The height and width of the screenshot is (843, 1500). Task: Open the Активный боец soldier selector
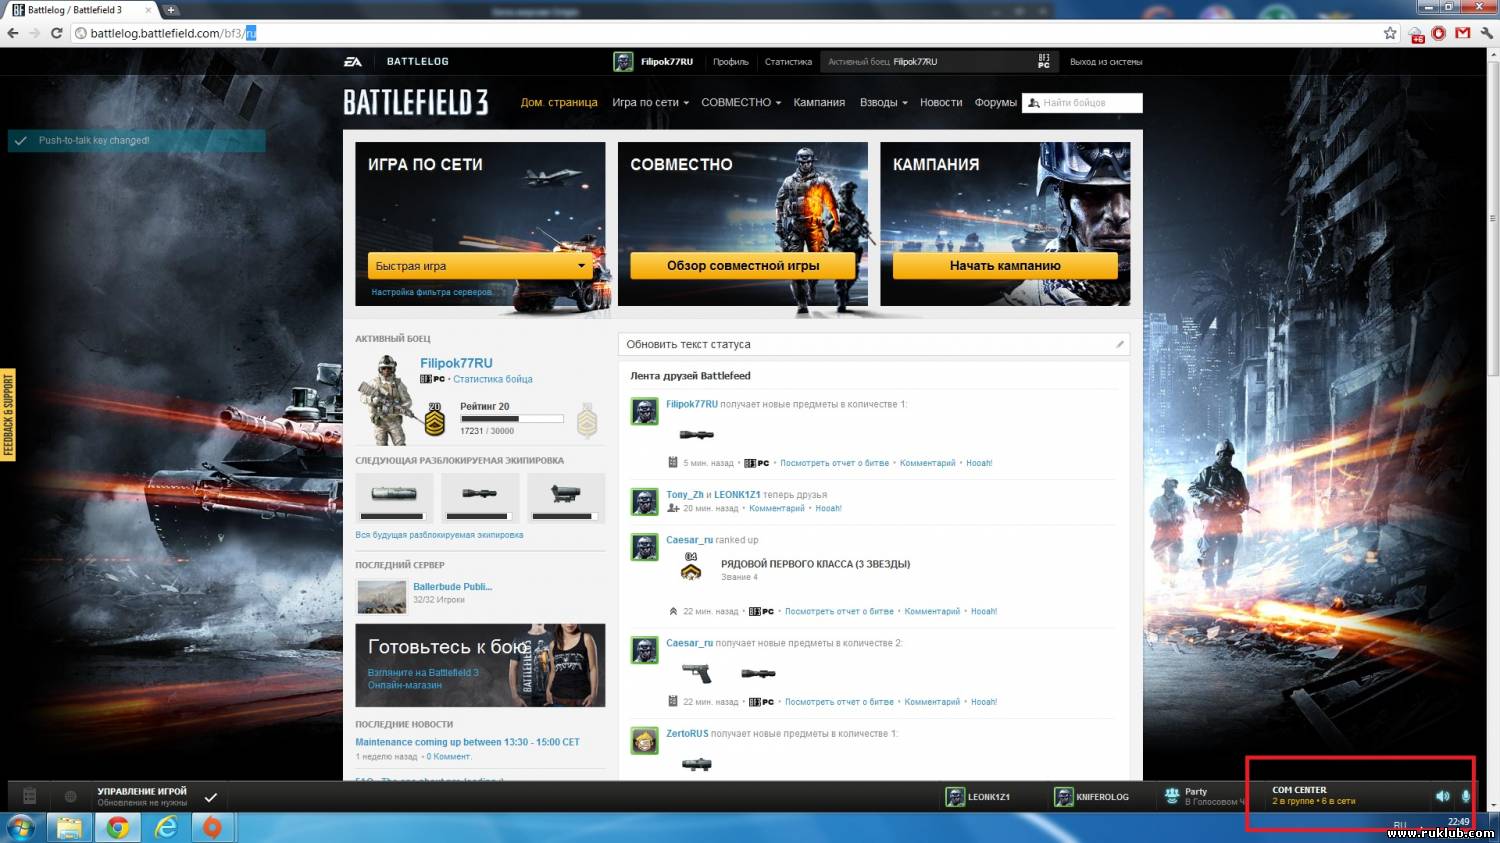[938, 62]
